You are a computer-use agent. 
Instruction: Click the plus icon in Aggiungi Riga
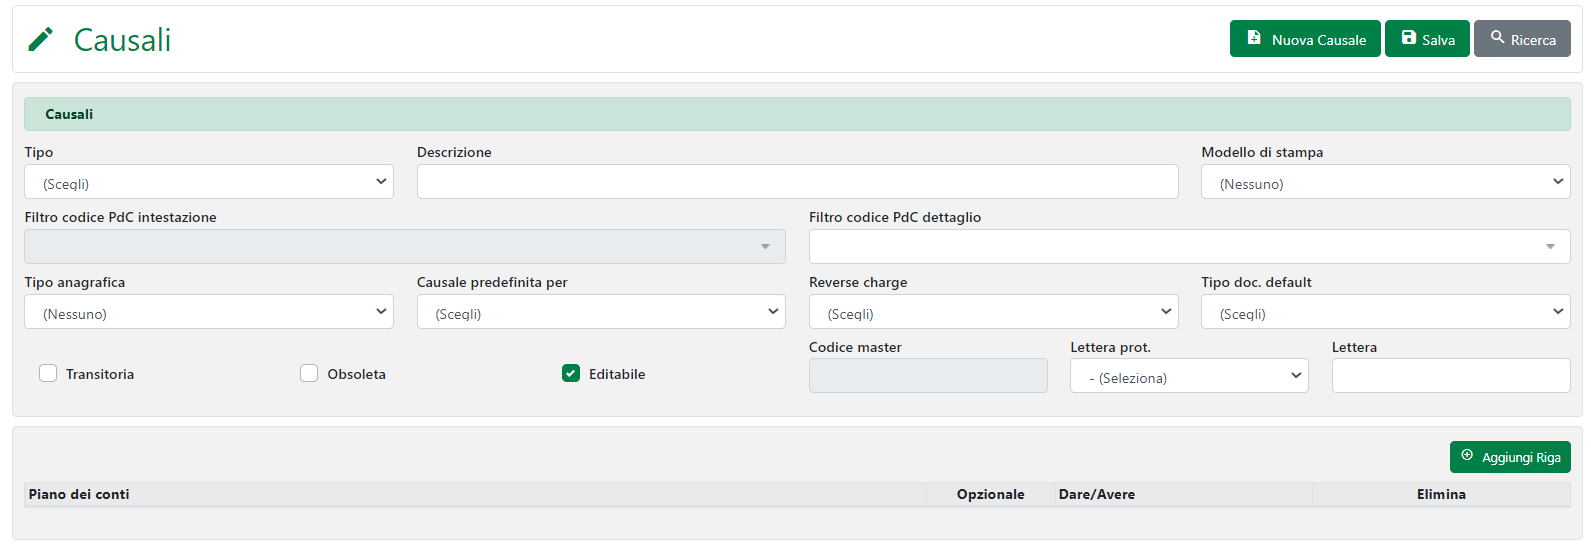pyautogui.click(x=1467, y=456)
